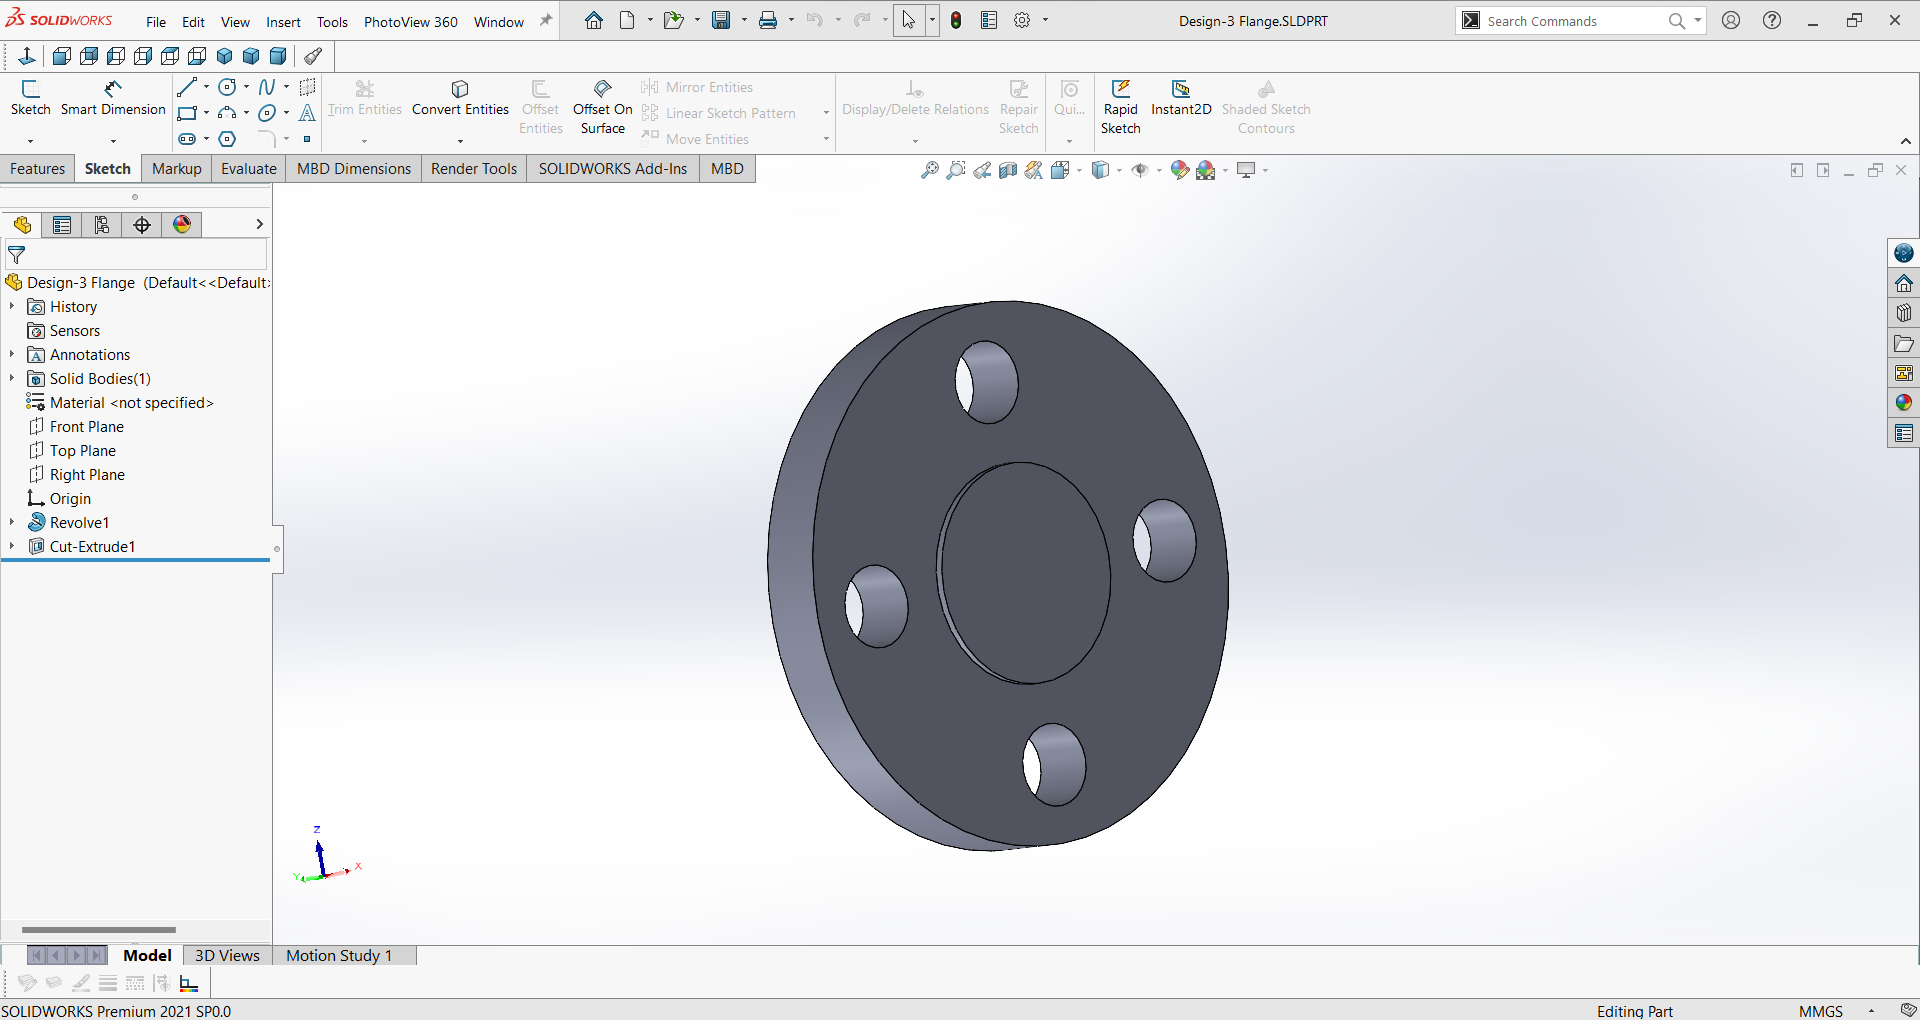Click the Edit Appearance color ball icon

(x=1179, y=170)
